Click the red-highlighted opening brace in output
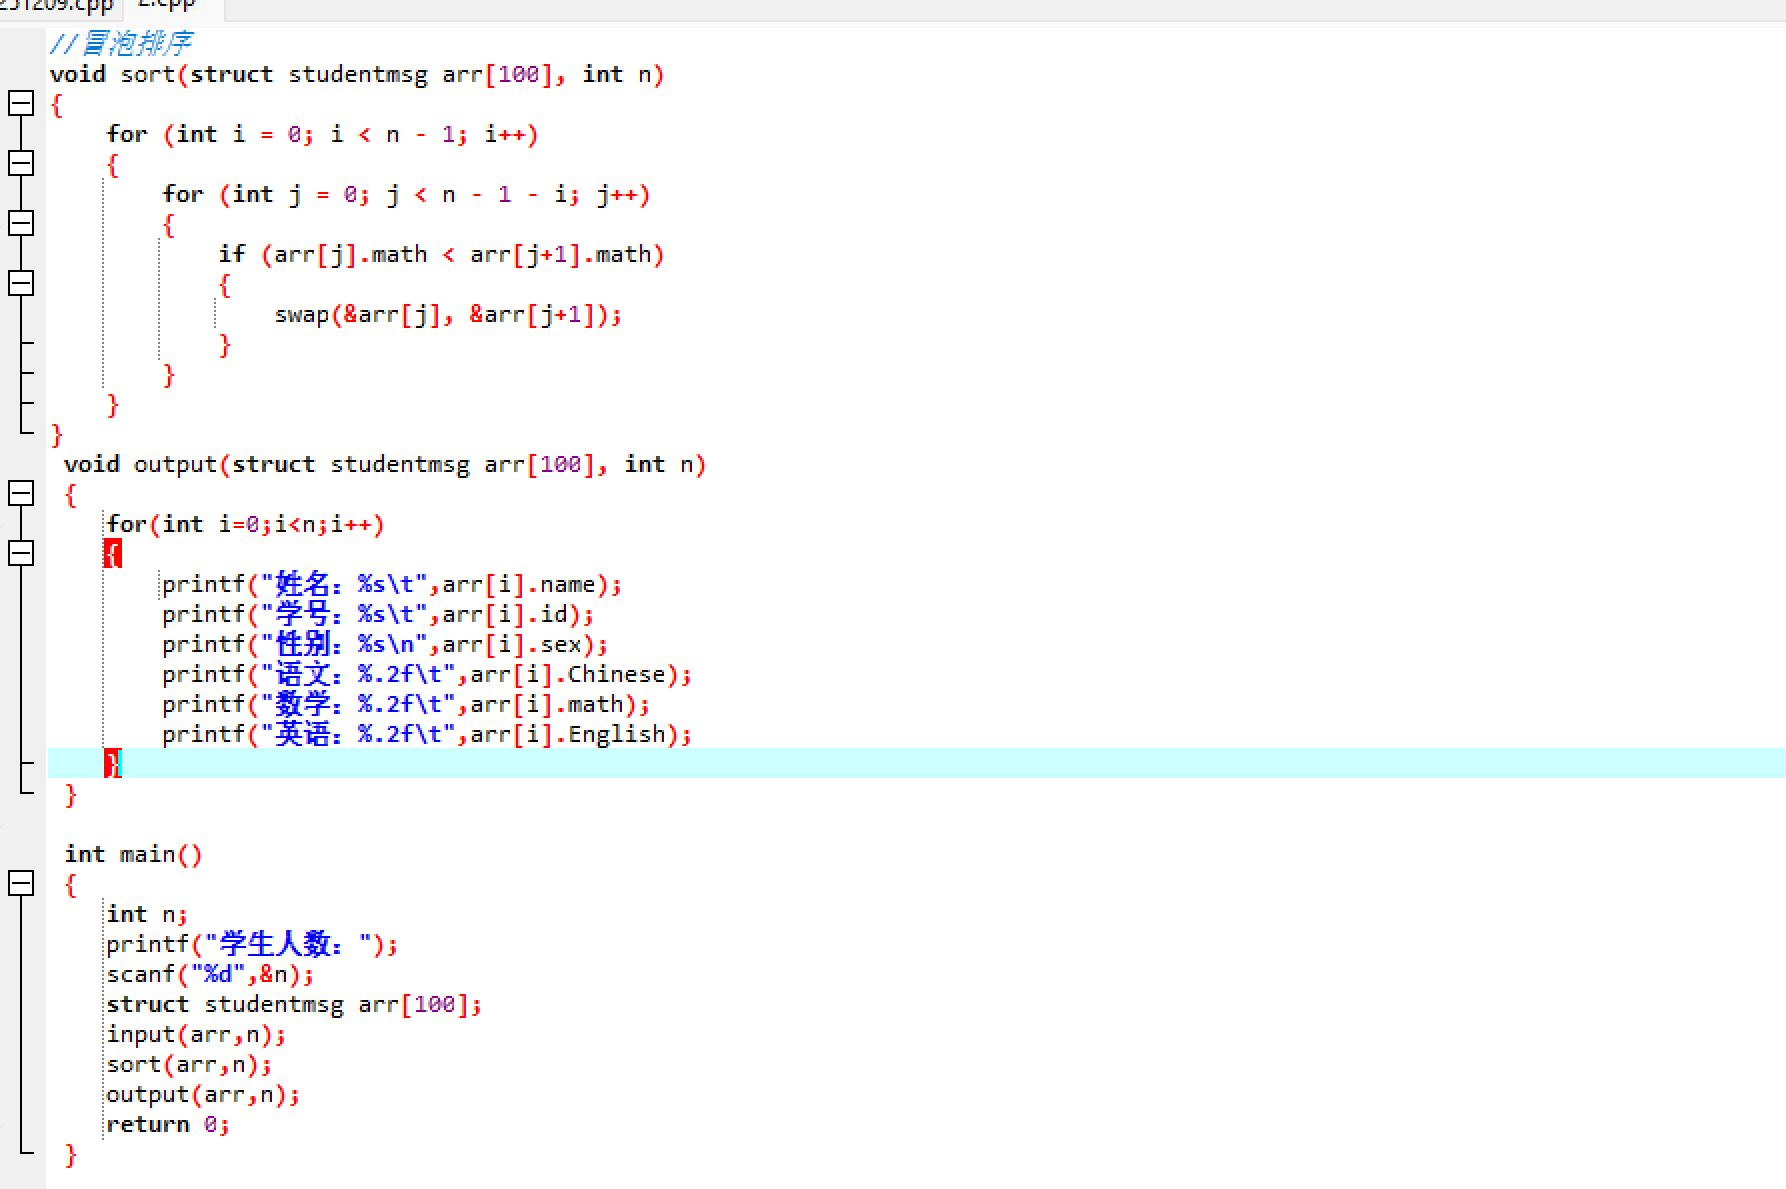The height and width of the screenshot is (1189, 1786). [x=113, y=554]
